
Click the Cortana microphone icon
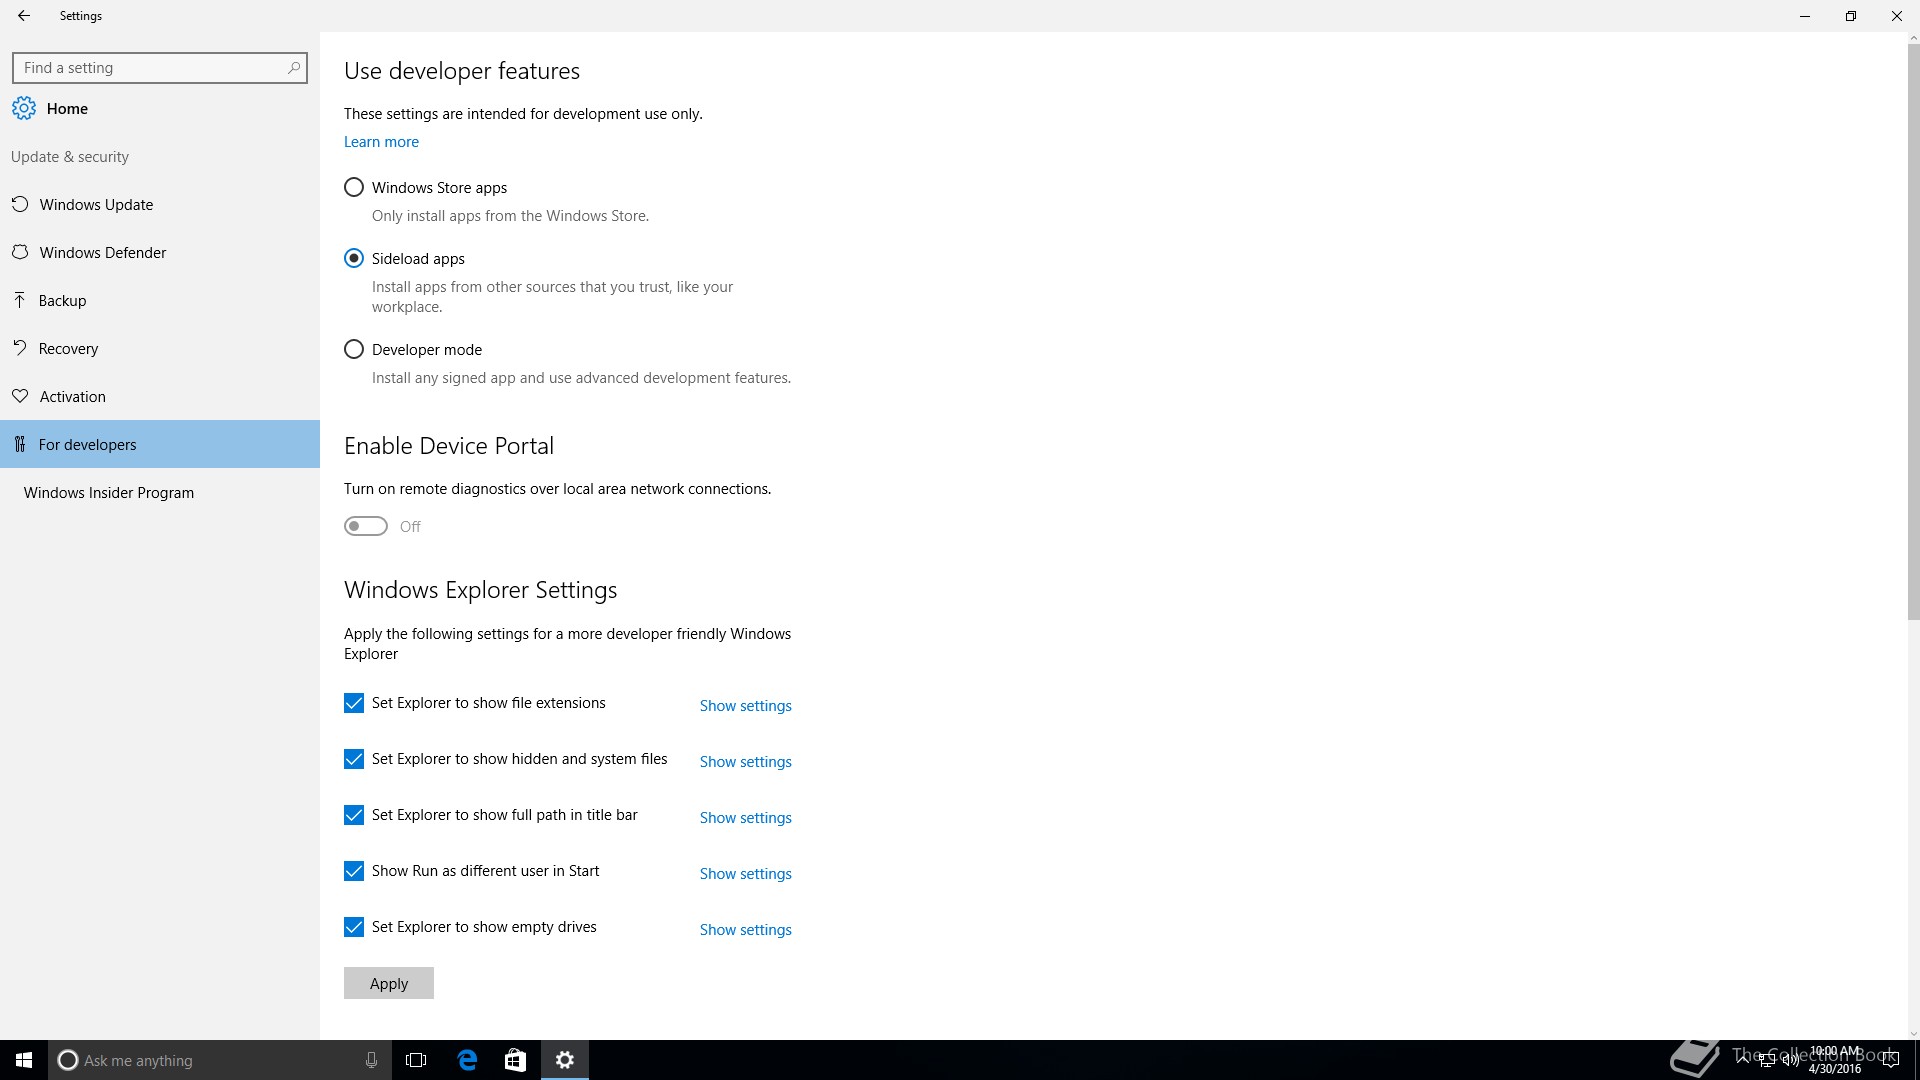(x=371, y=1060)
